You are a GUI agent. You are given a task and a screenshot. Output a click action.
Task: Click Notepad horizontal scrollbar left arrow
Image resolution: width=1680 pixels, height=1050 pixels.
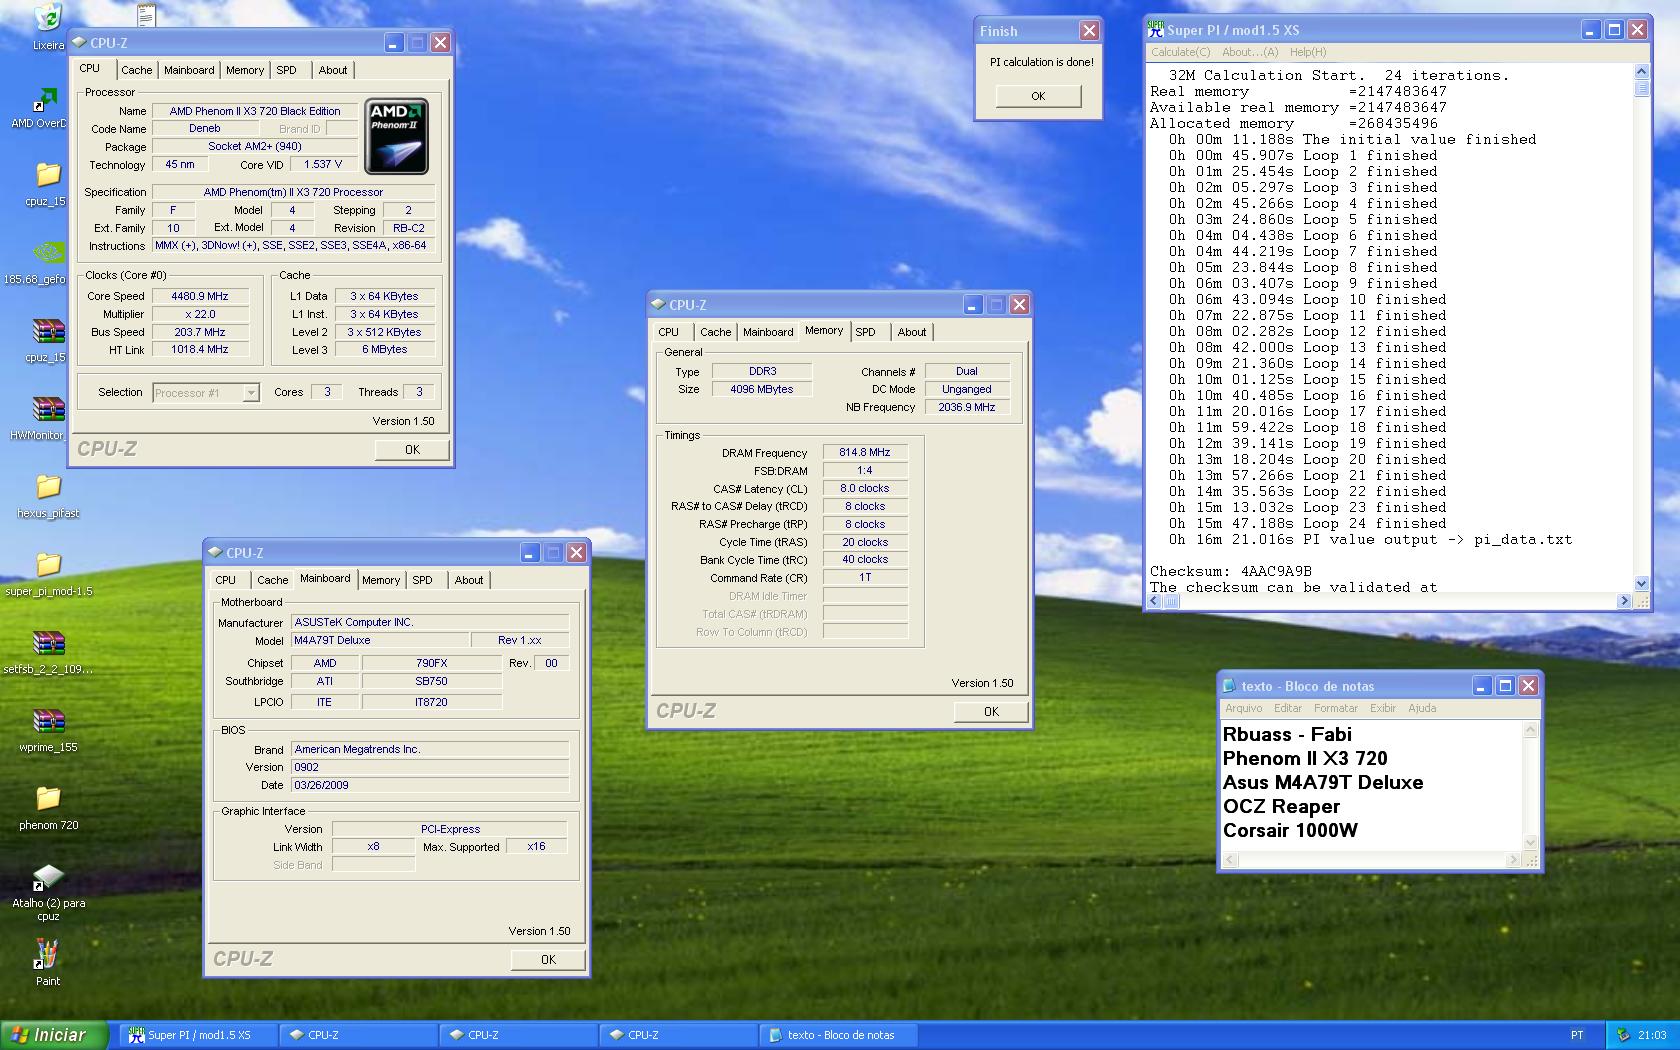pyautogui.click(x=1230, y=859)
